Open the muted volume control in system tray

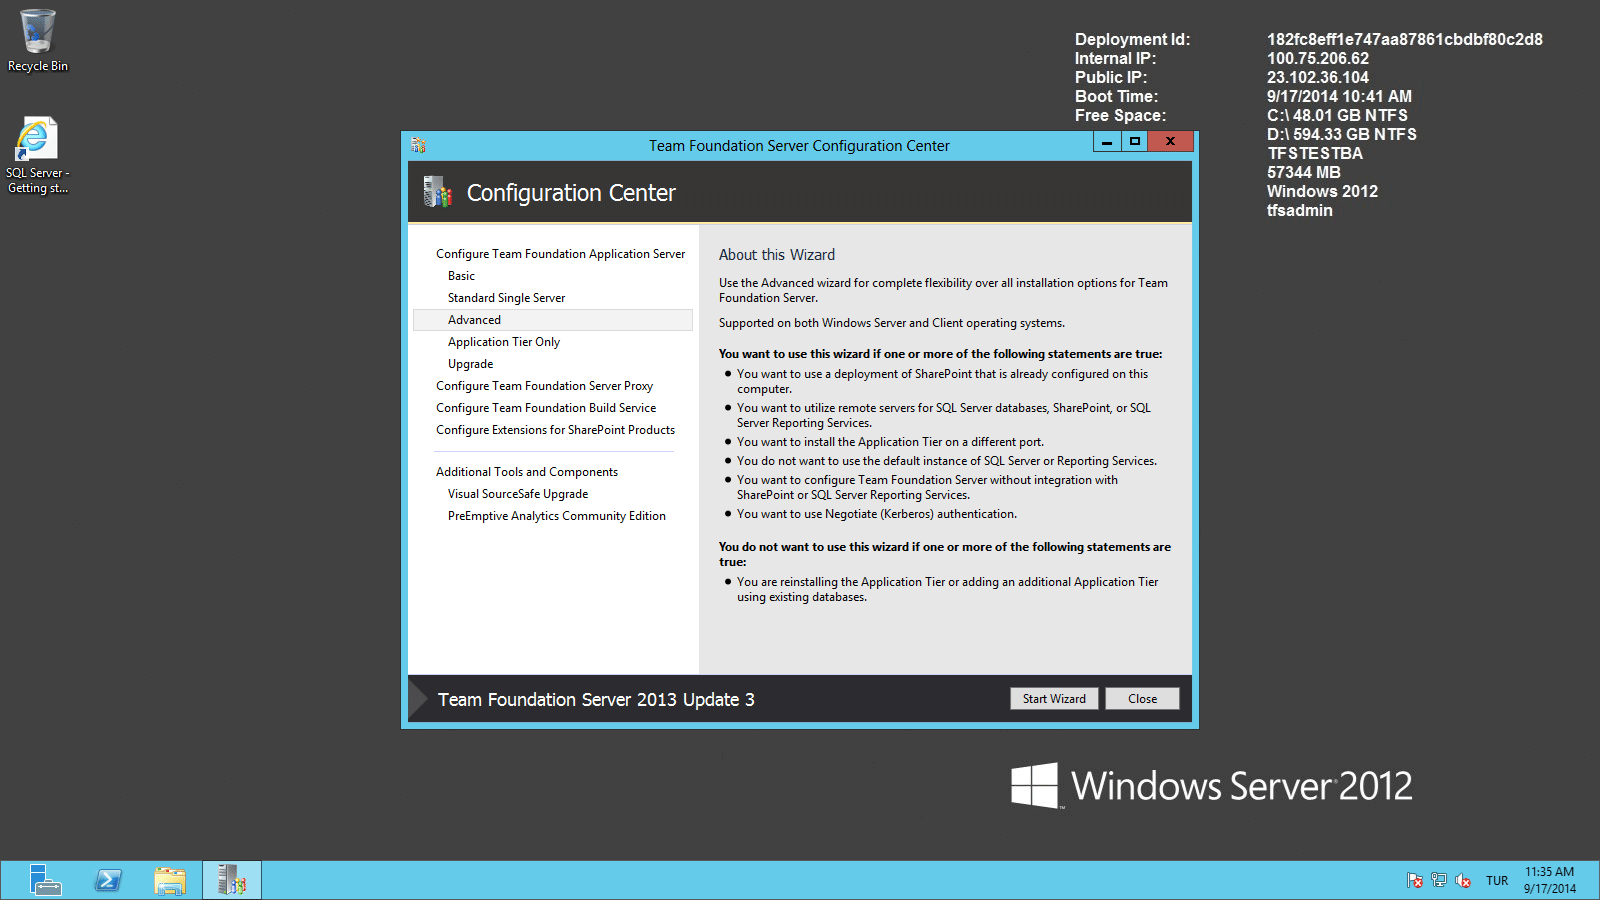[x=1463, y=880]
